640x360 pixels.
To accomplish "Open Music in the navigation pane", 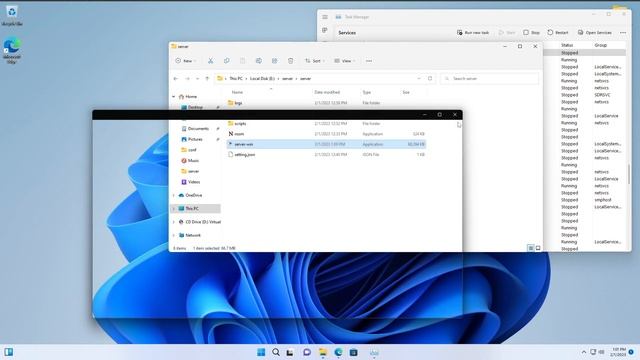I will pos(193,160).
